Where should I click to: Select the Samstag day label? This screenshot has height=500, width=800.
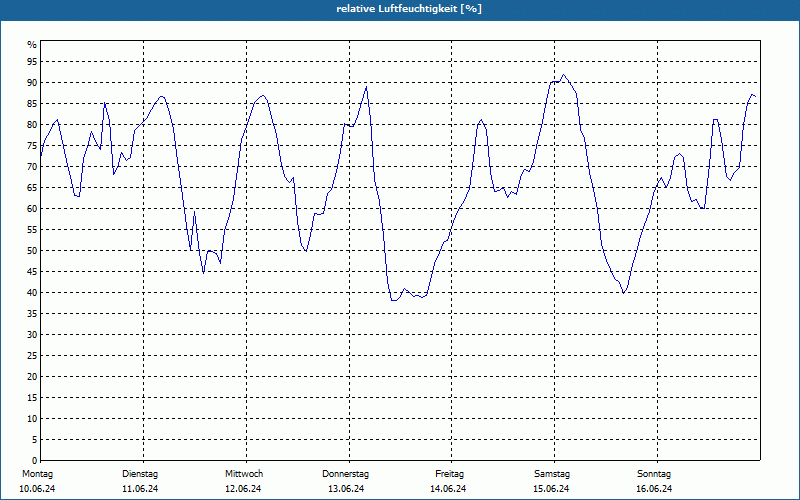pos(552,474)
